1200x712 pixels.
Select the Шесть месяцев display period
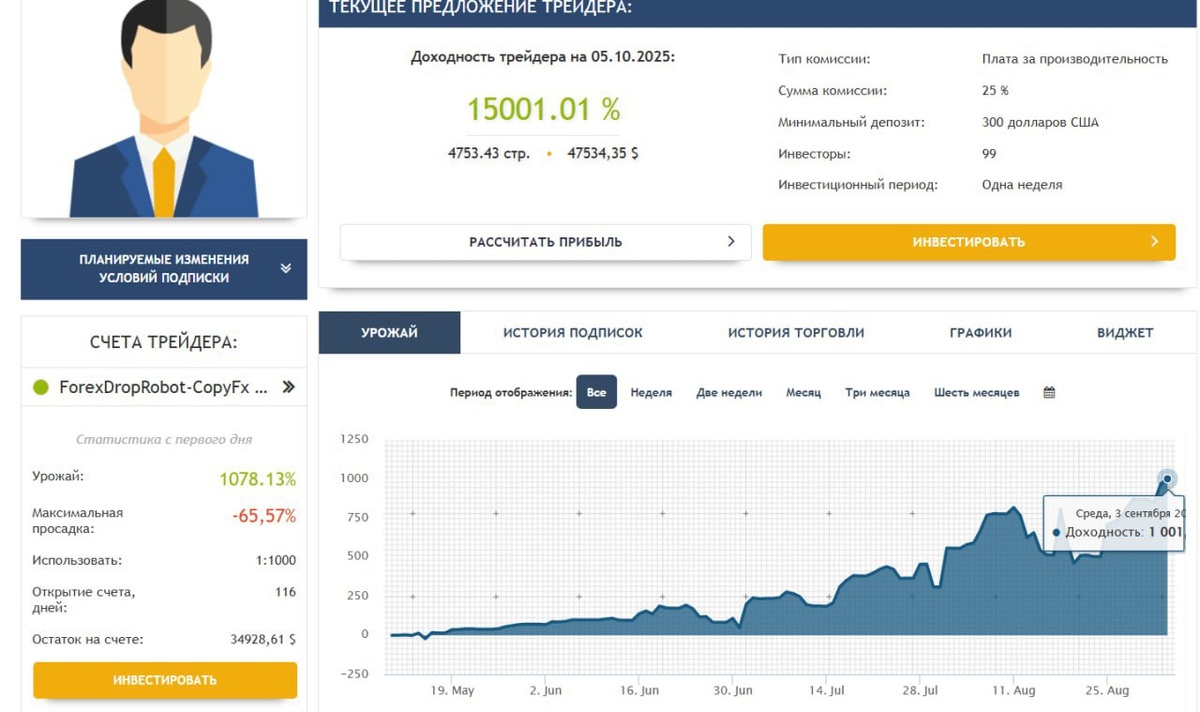click(976, 393)
